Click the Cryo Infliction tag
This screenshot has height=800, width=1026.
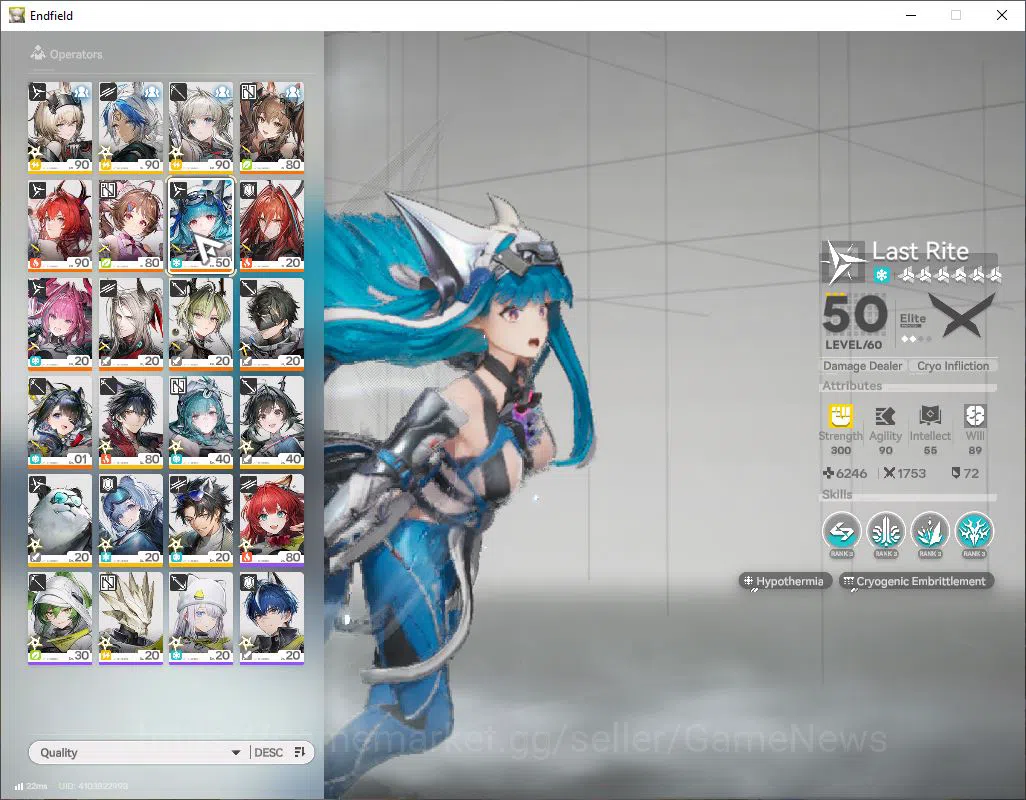click(953, 366)
